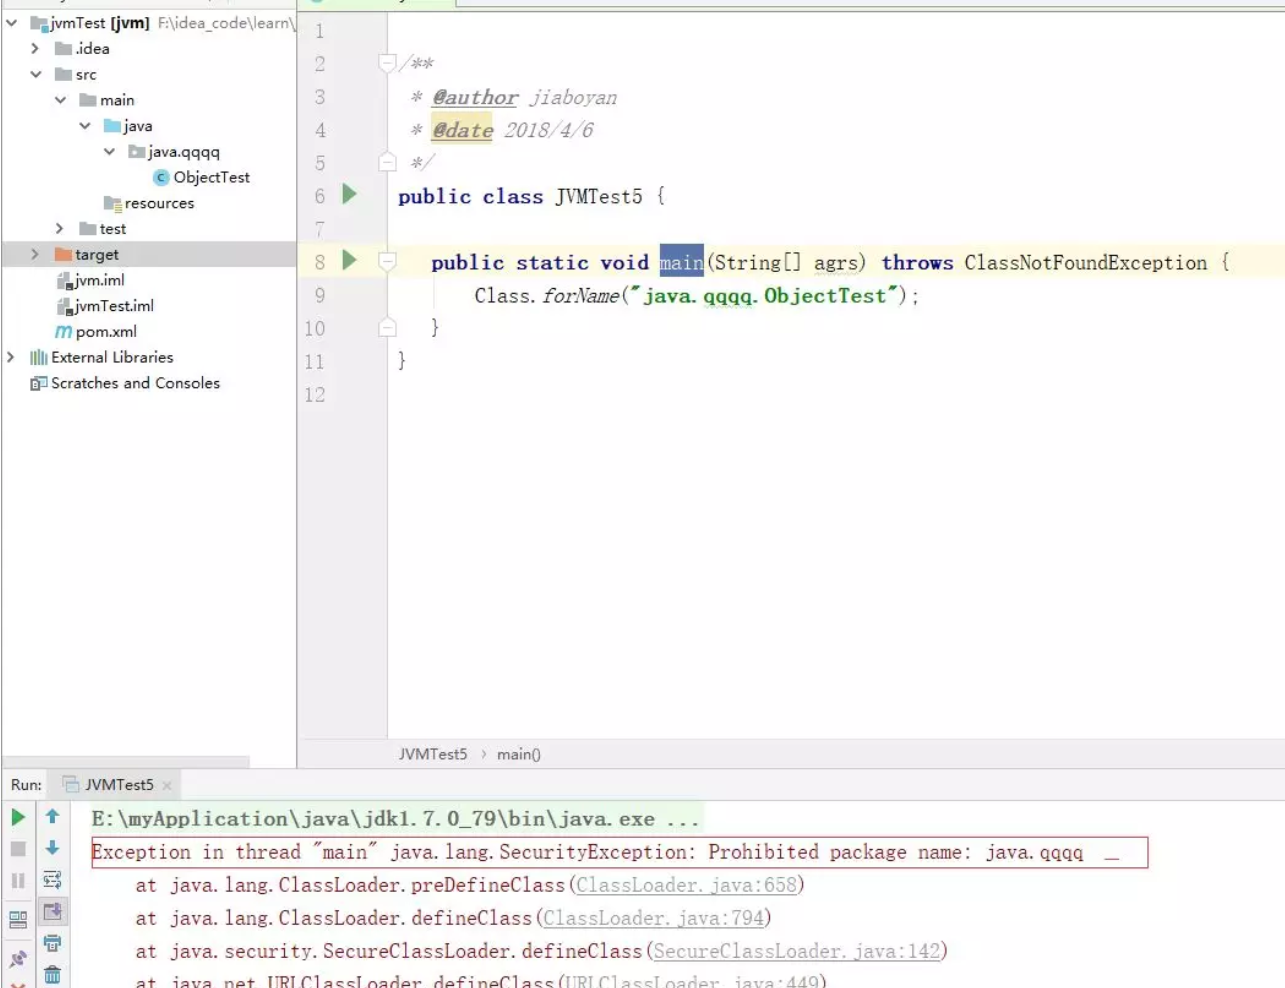This screenshot has height=988, width=1285.
Task: Click the java.exe command line in console
Action: (x=395, y=819)
